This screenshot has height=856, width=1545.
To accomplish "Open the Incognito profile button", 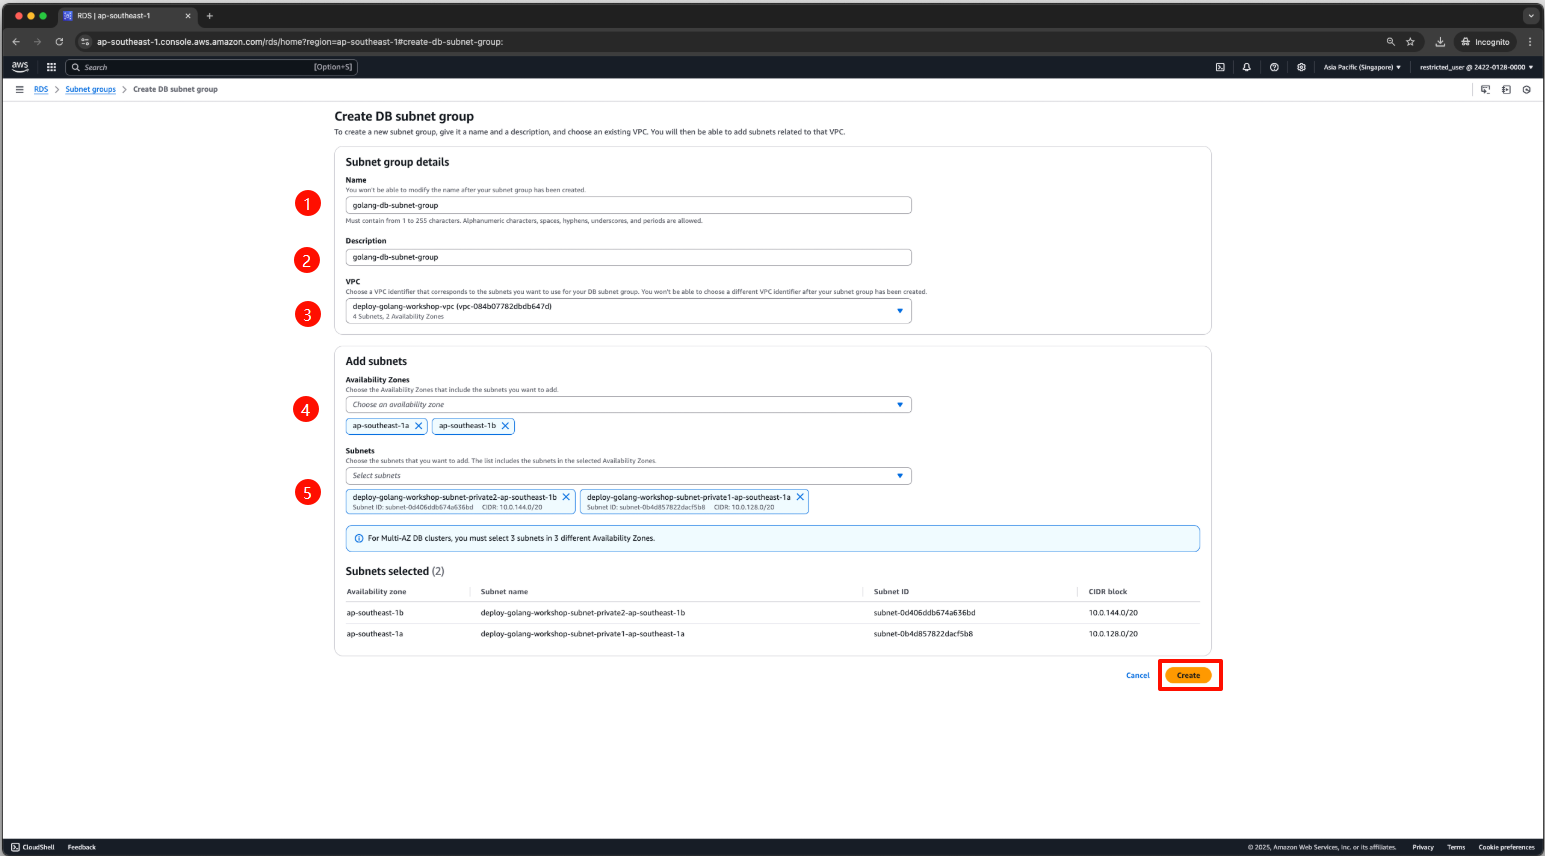I will tap(1485, 42).
